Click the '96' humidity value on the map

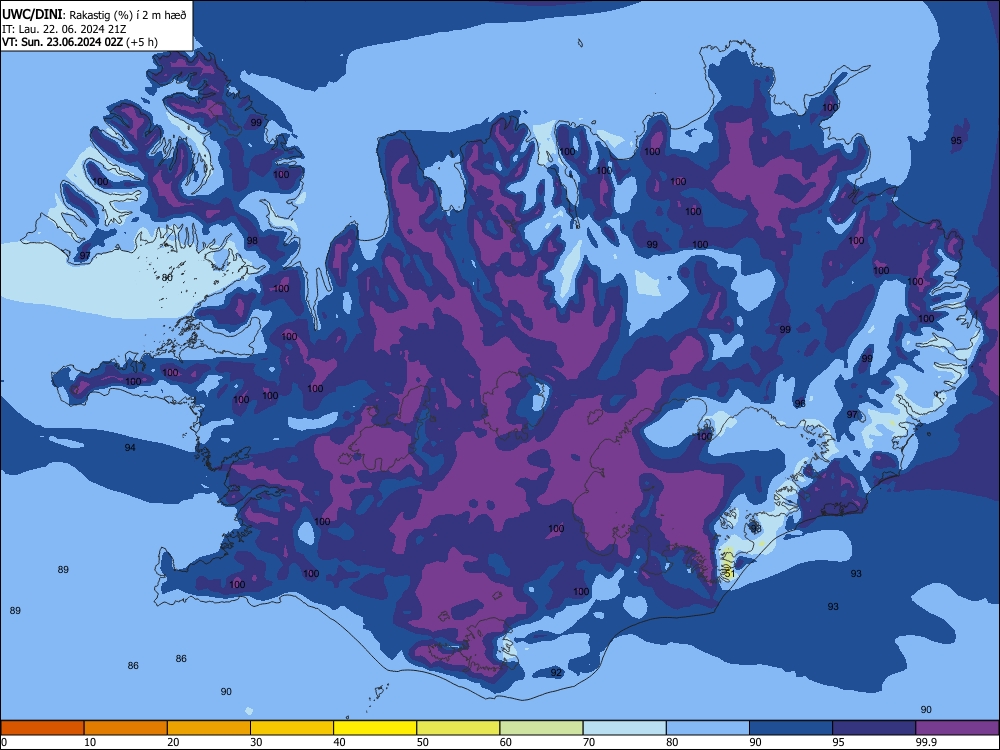800,404
